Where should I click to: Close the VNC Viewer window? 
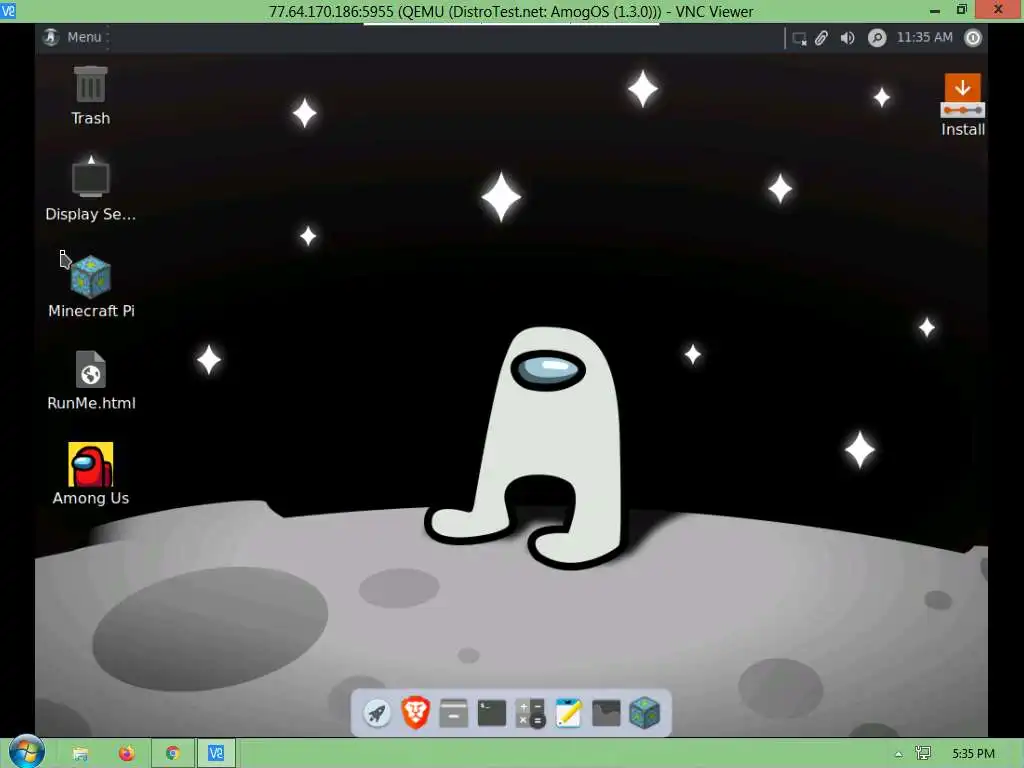(999, 10)
